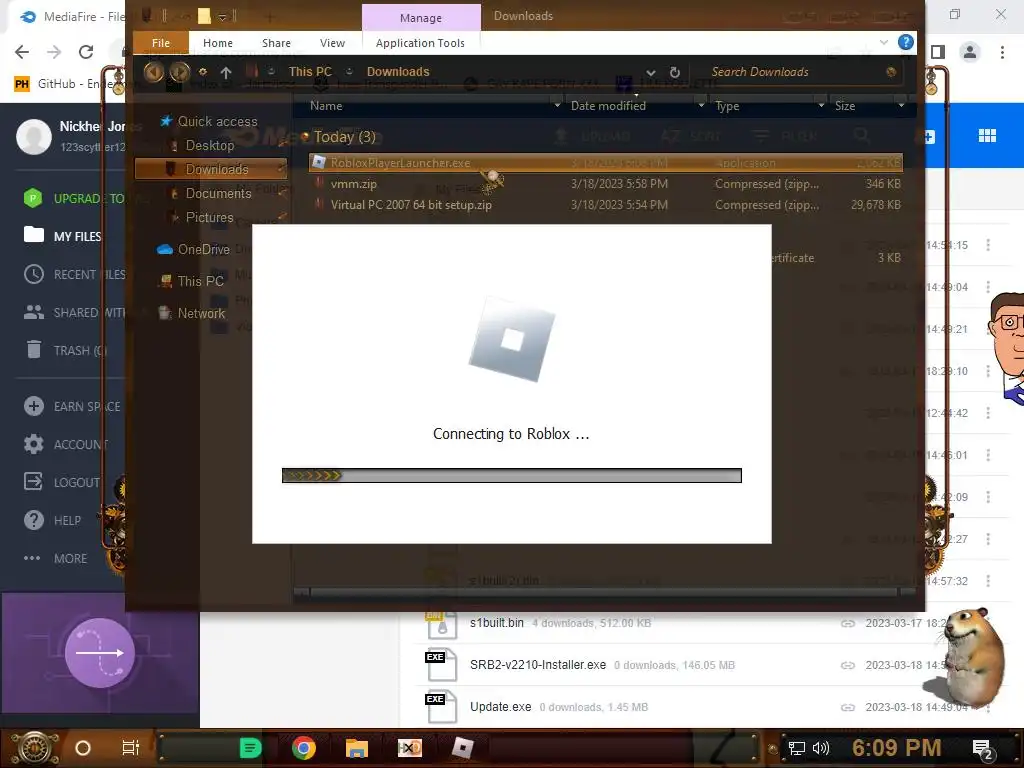
Task: Go back in File Explorer
Action: click(x=154, y=72)
